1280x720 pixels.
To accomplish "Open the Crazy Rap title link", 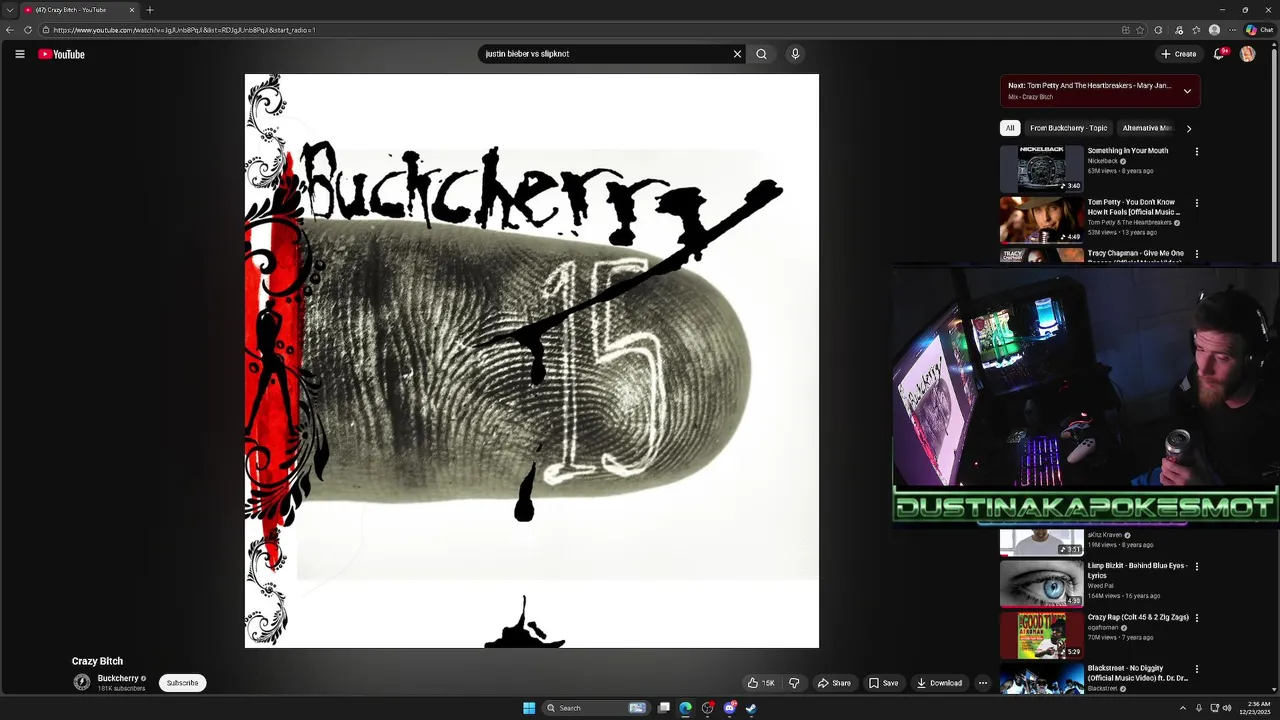I will (1138, 617).
